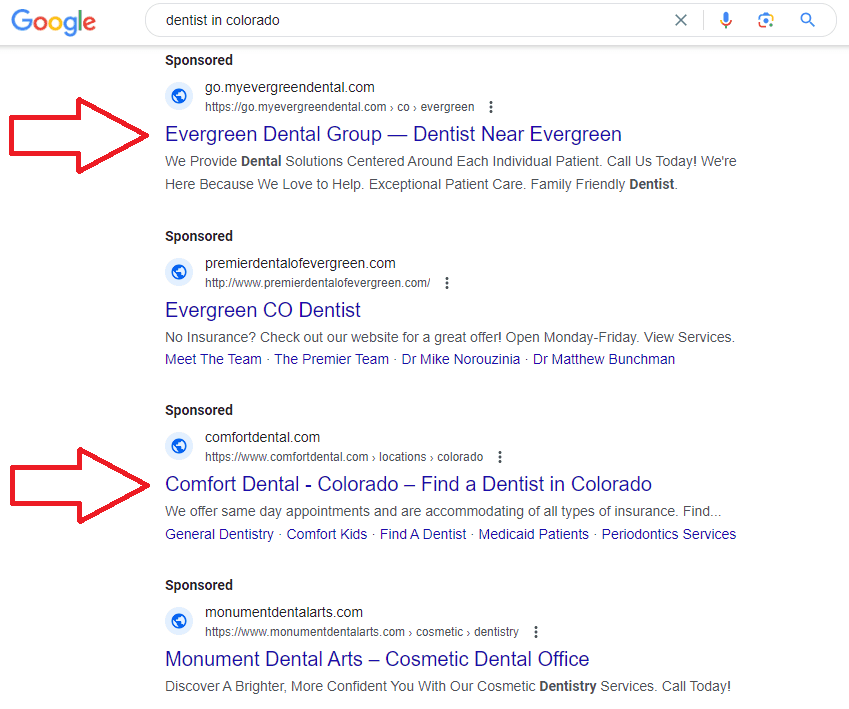This screenshot has height=709, width=849.
Task: Open Google Lens camera search icon
Action: 766,20
